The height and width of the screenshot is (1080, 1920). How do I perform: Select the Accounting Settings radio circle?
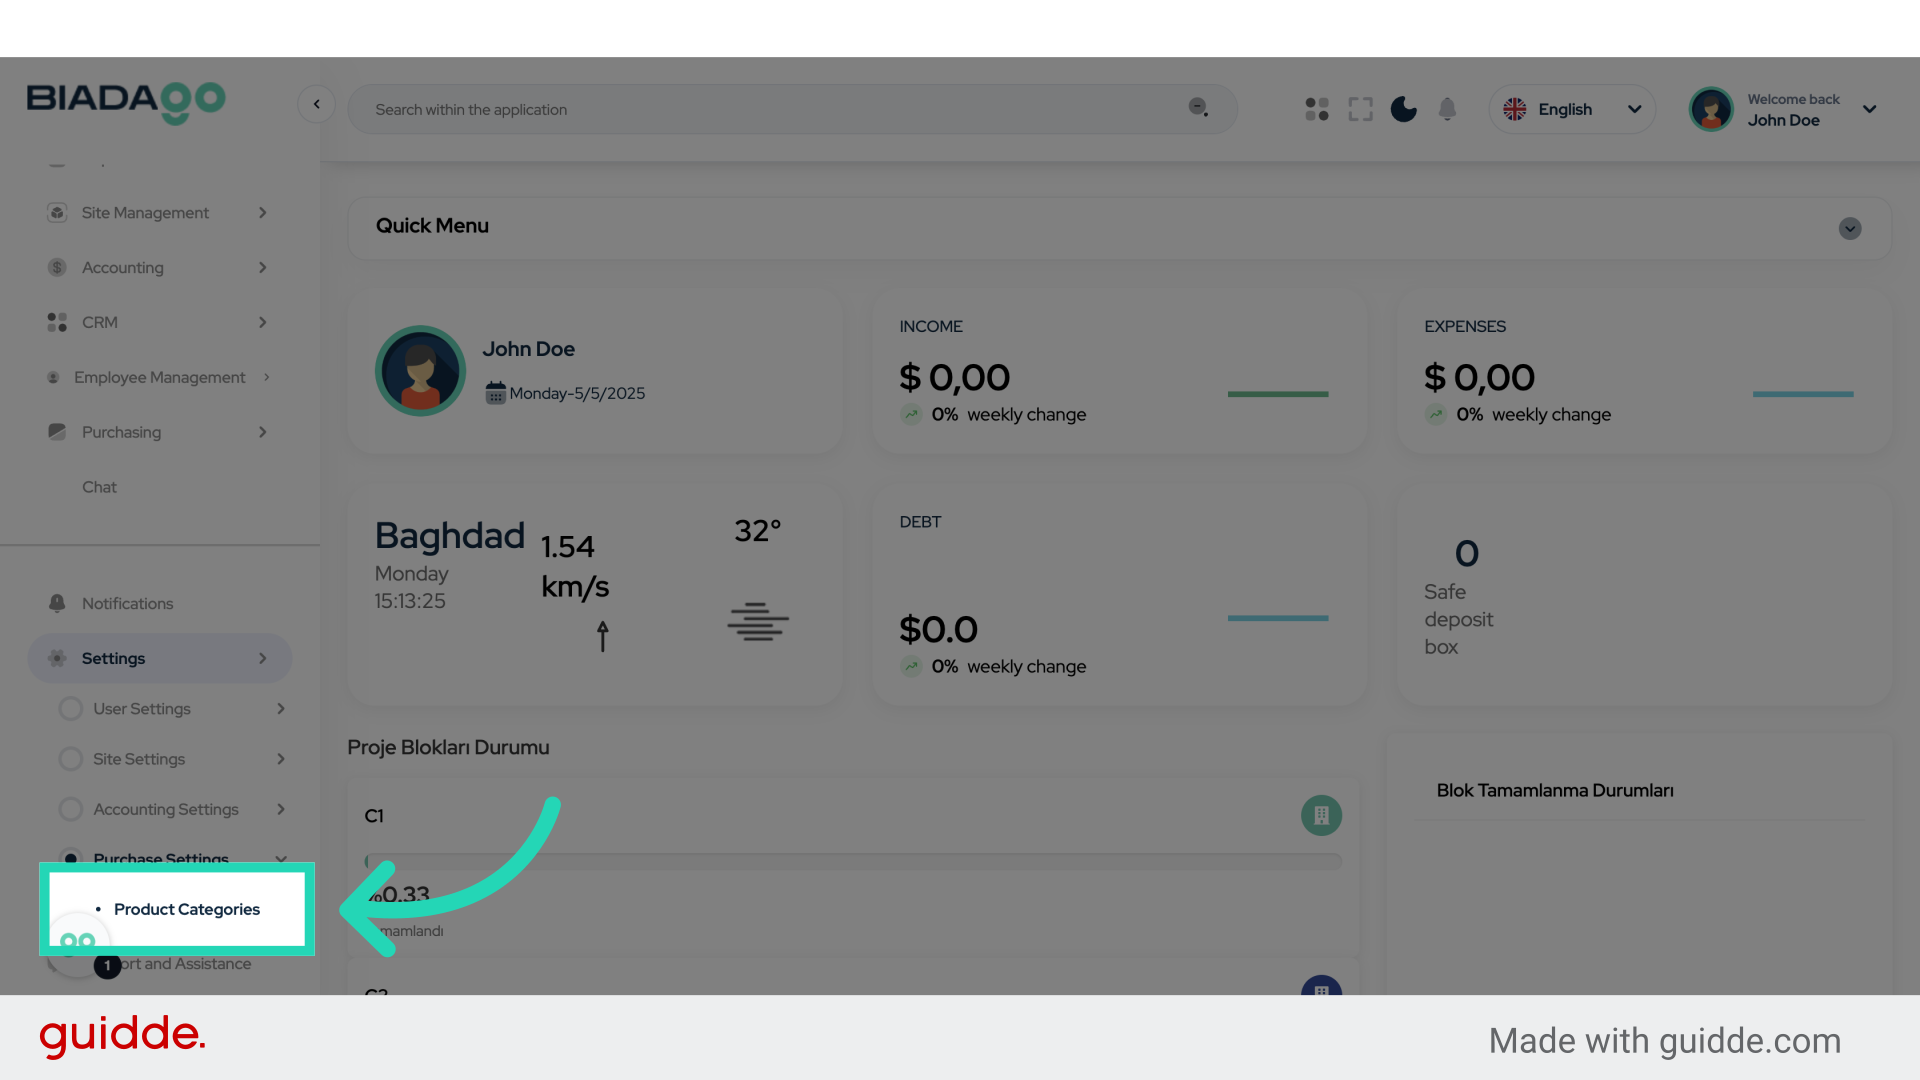pos(71,809)
